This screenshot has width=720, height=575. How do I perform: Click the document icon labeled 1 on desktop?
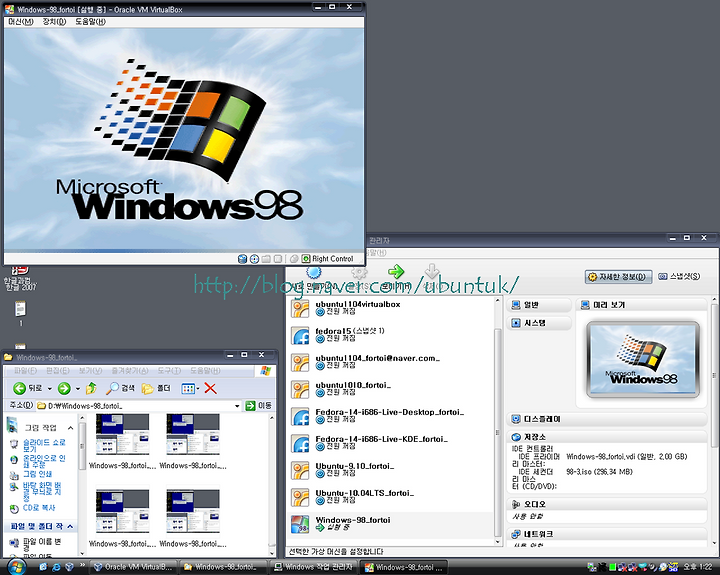(20, 314)
